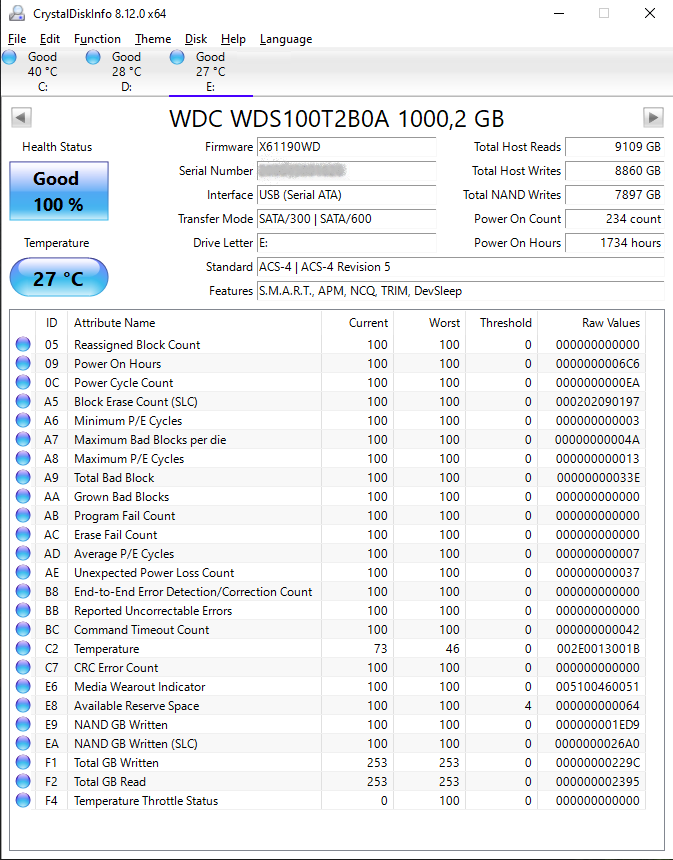Image resolution: width=673 pixels, height=860 pixels.
Task: Click status orb for Grown Bad Blocks
Action: (x=23, y=496)
